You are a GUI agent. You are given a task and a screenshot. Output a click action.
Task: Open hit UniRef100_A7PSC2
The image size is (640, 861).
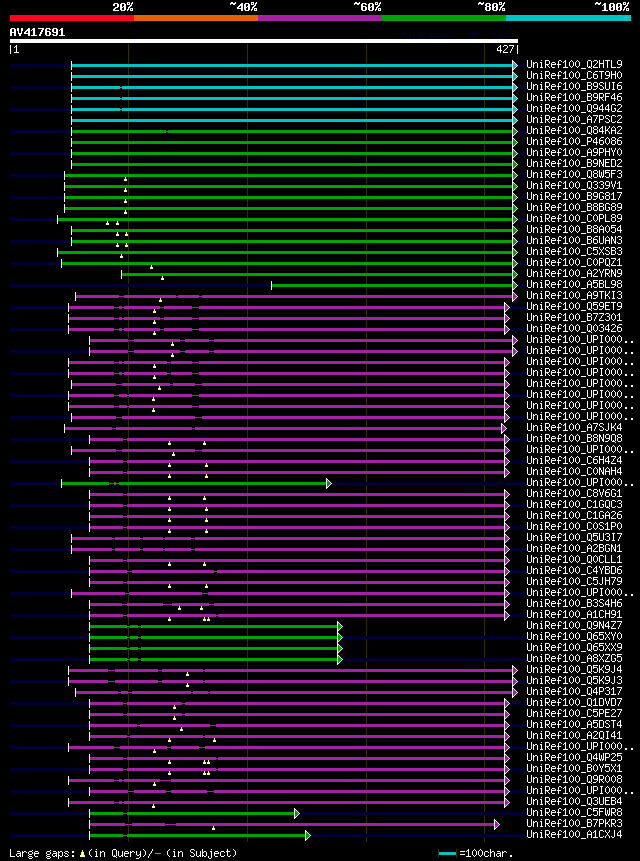(x=574, y=120)
